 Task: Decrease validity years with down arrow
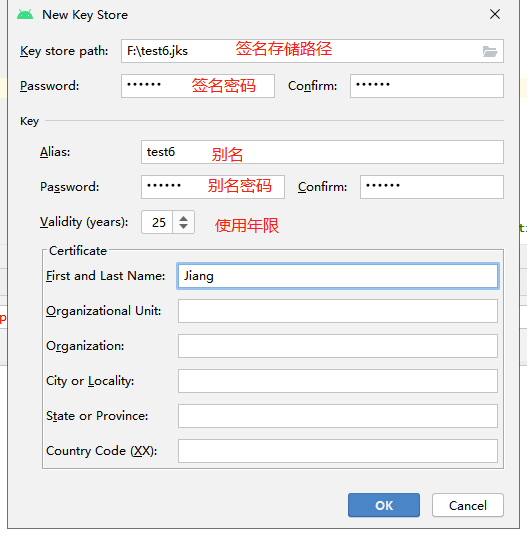(x=184, y=226)
